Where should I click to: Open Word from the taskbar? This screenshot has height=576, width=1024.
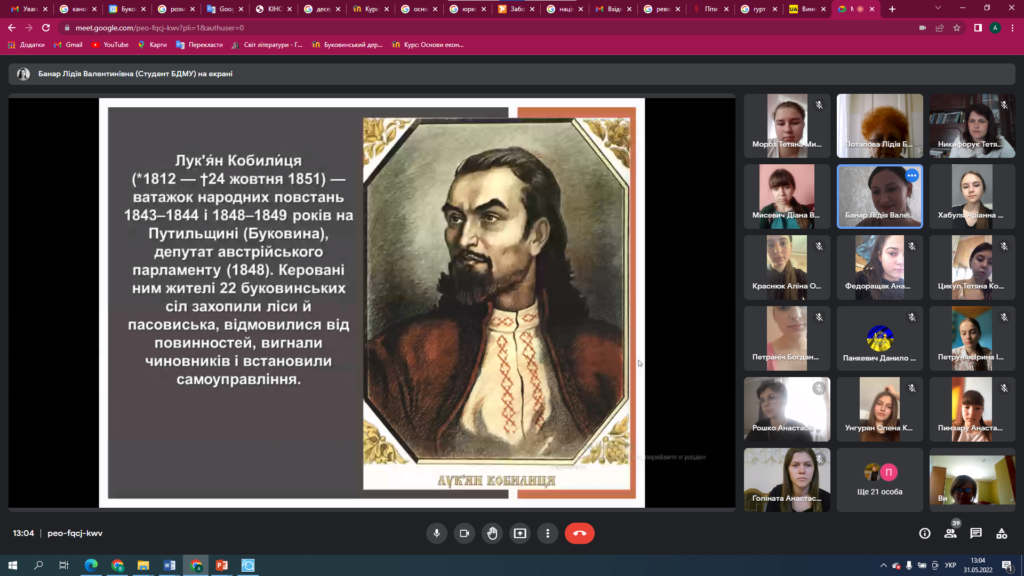point(169,566)
